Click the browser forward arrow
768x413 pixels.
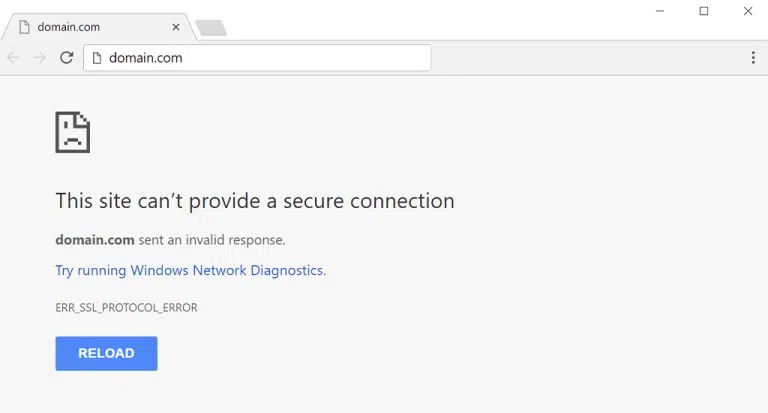pos(40,58)
